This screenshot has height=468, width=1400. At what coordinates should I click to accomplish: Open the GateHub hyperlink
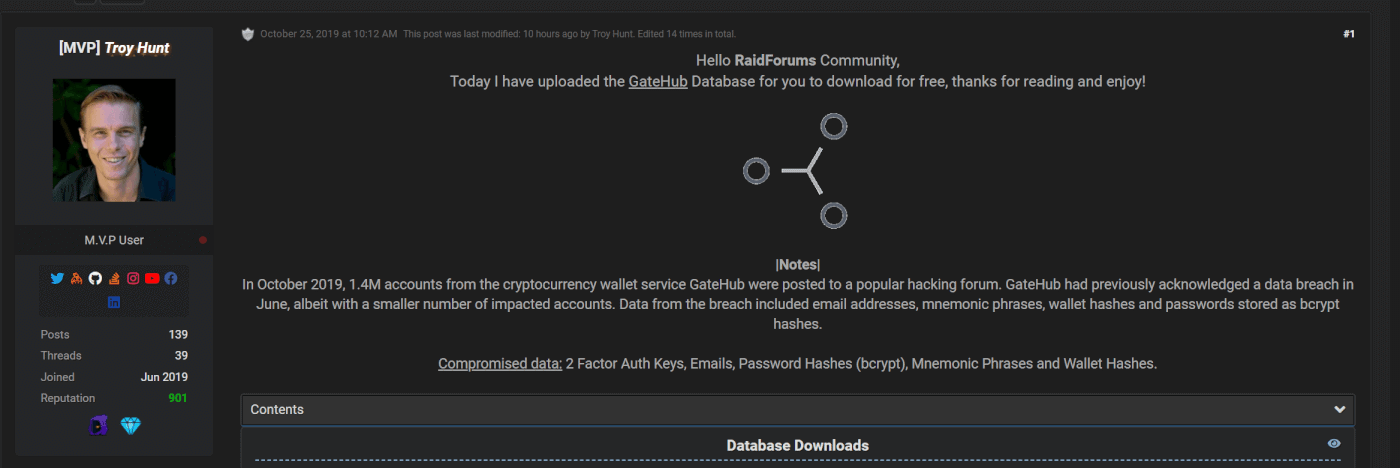[658, 81]
